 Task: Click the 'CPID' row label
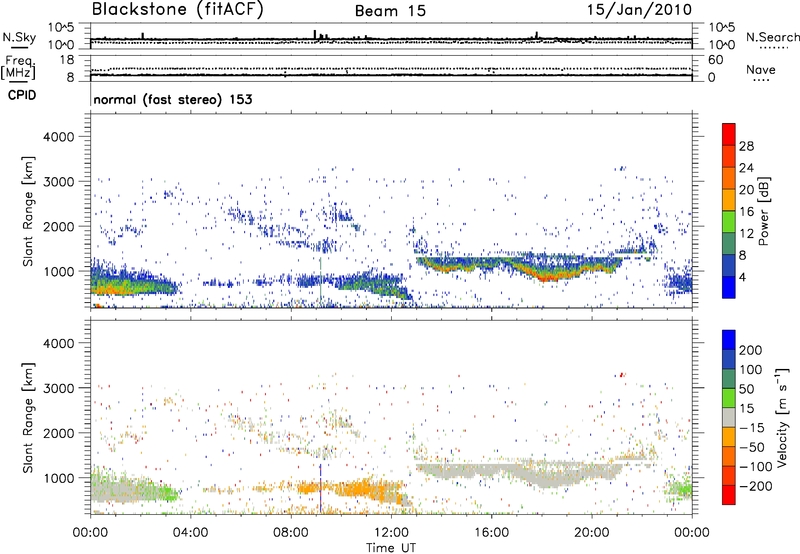(x=22, y=95)
